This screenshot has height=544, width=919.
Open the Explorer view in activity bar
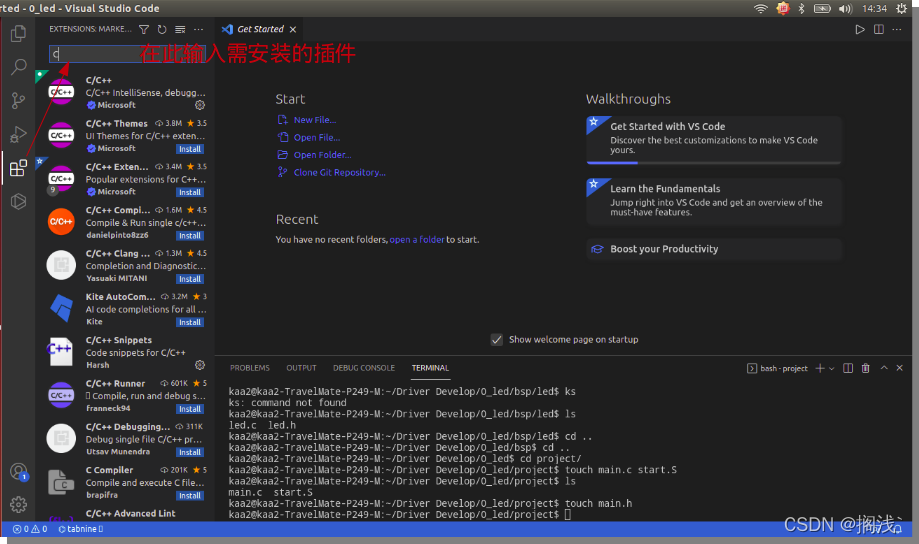[x=18, y=33]
